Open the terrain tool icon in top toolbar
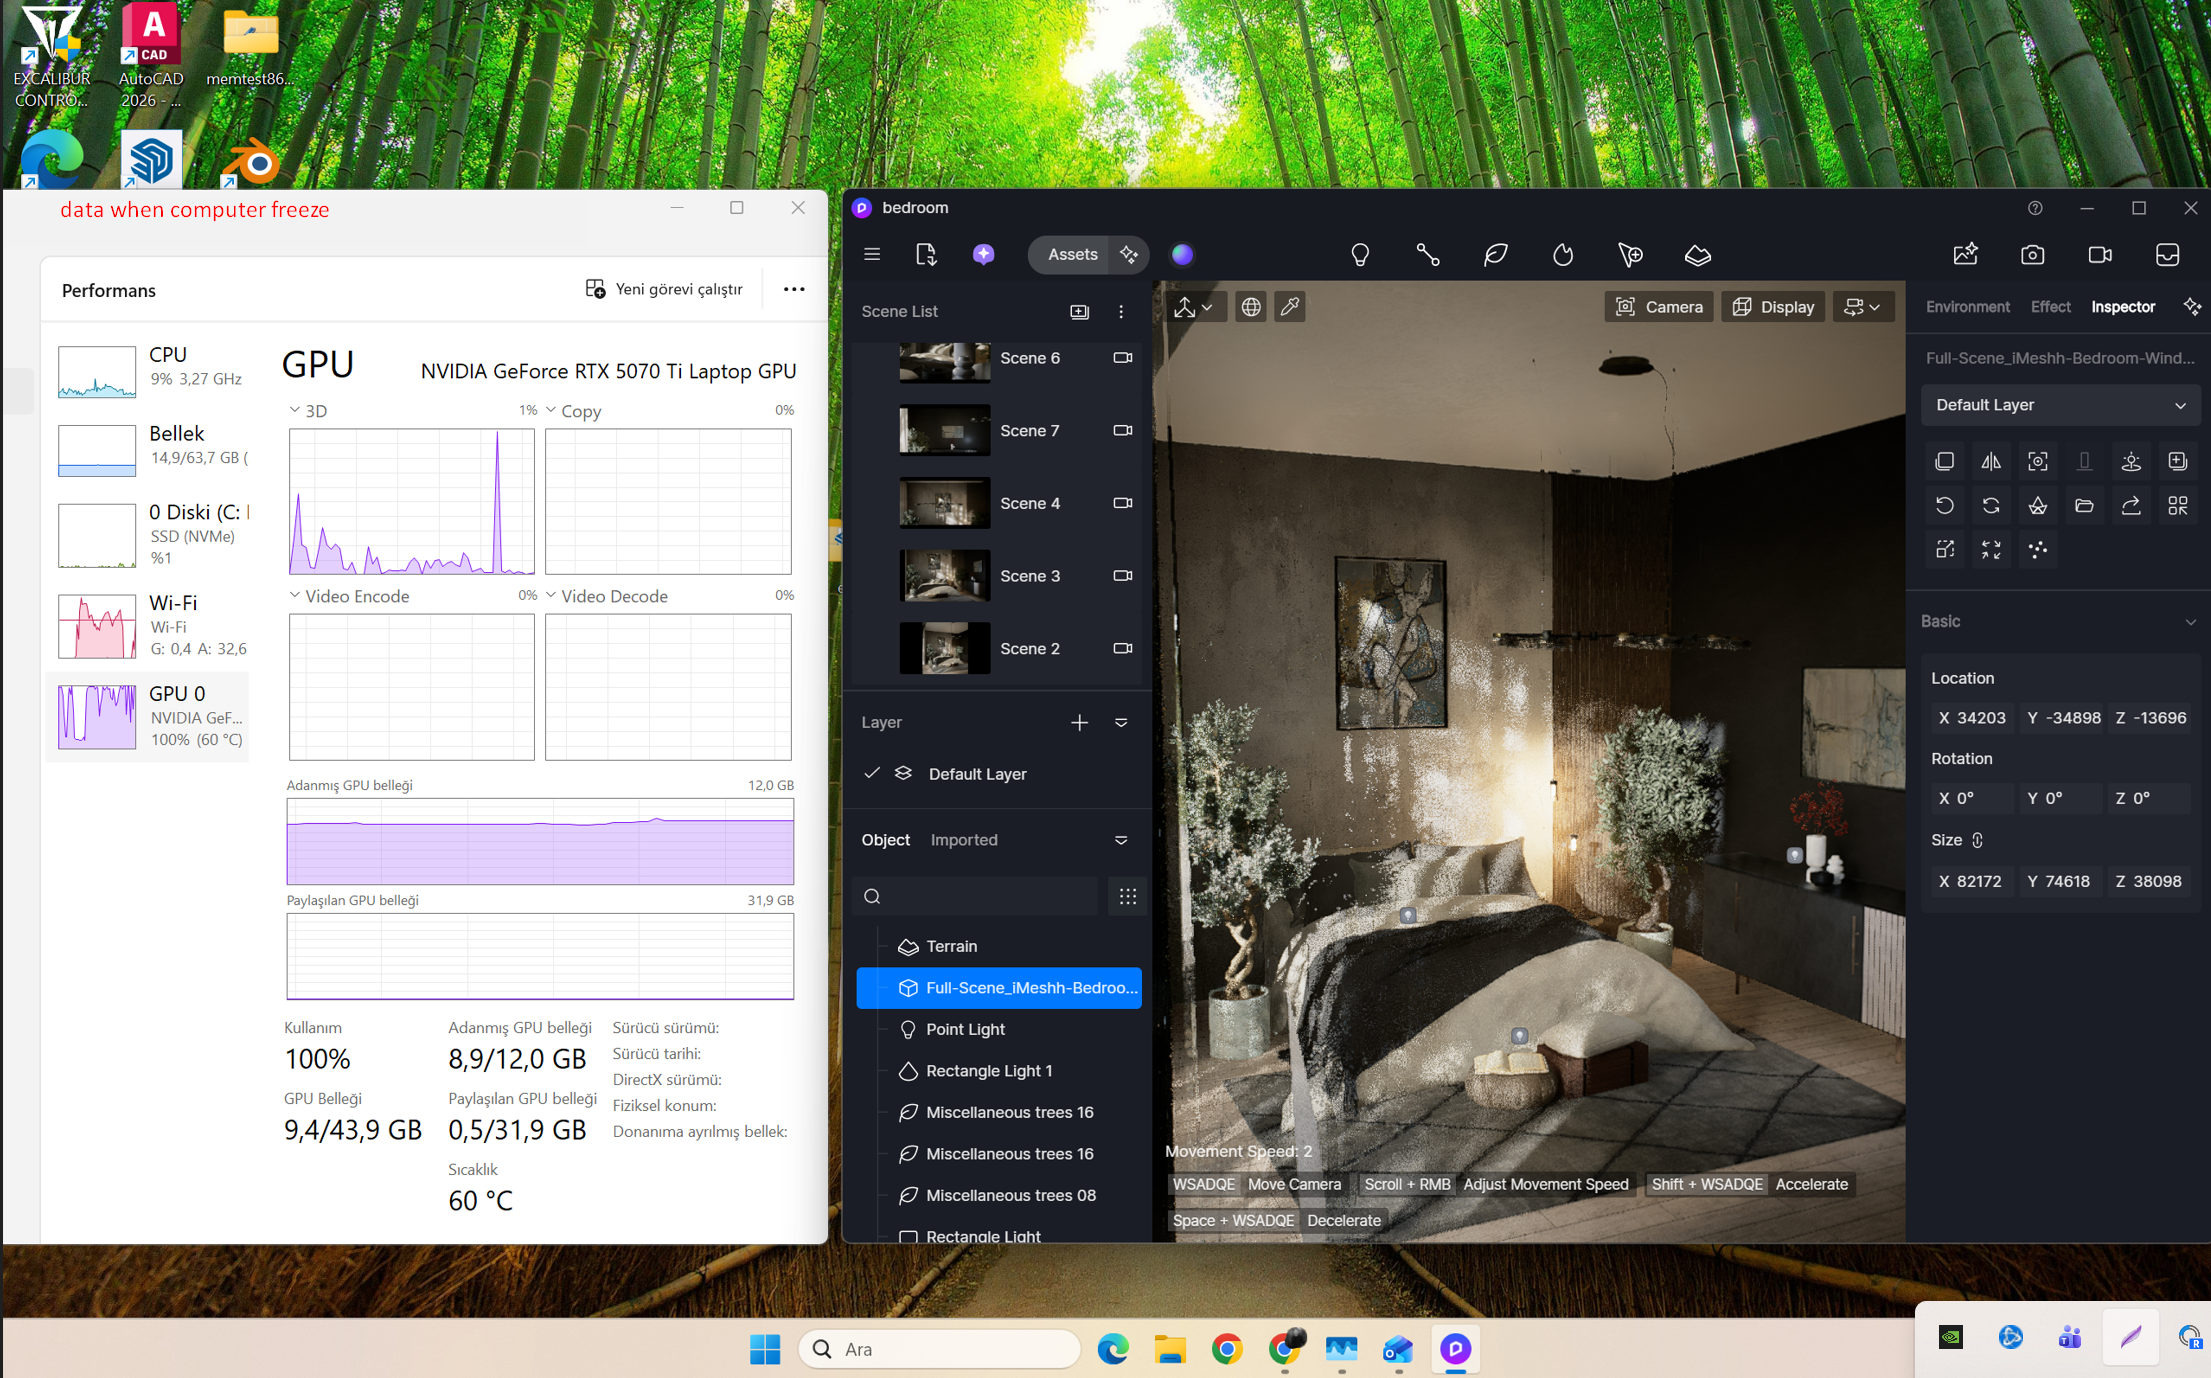 1697,255
